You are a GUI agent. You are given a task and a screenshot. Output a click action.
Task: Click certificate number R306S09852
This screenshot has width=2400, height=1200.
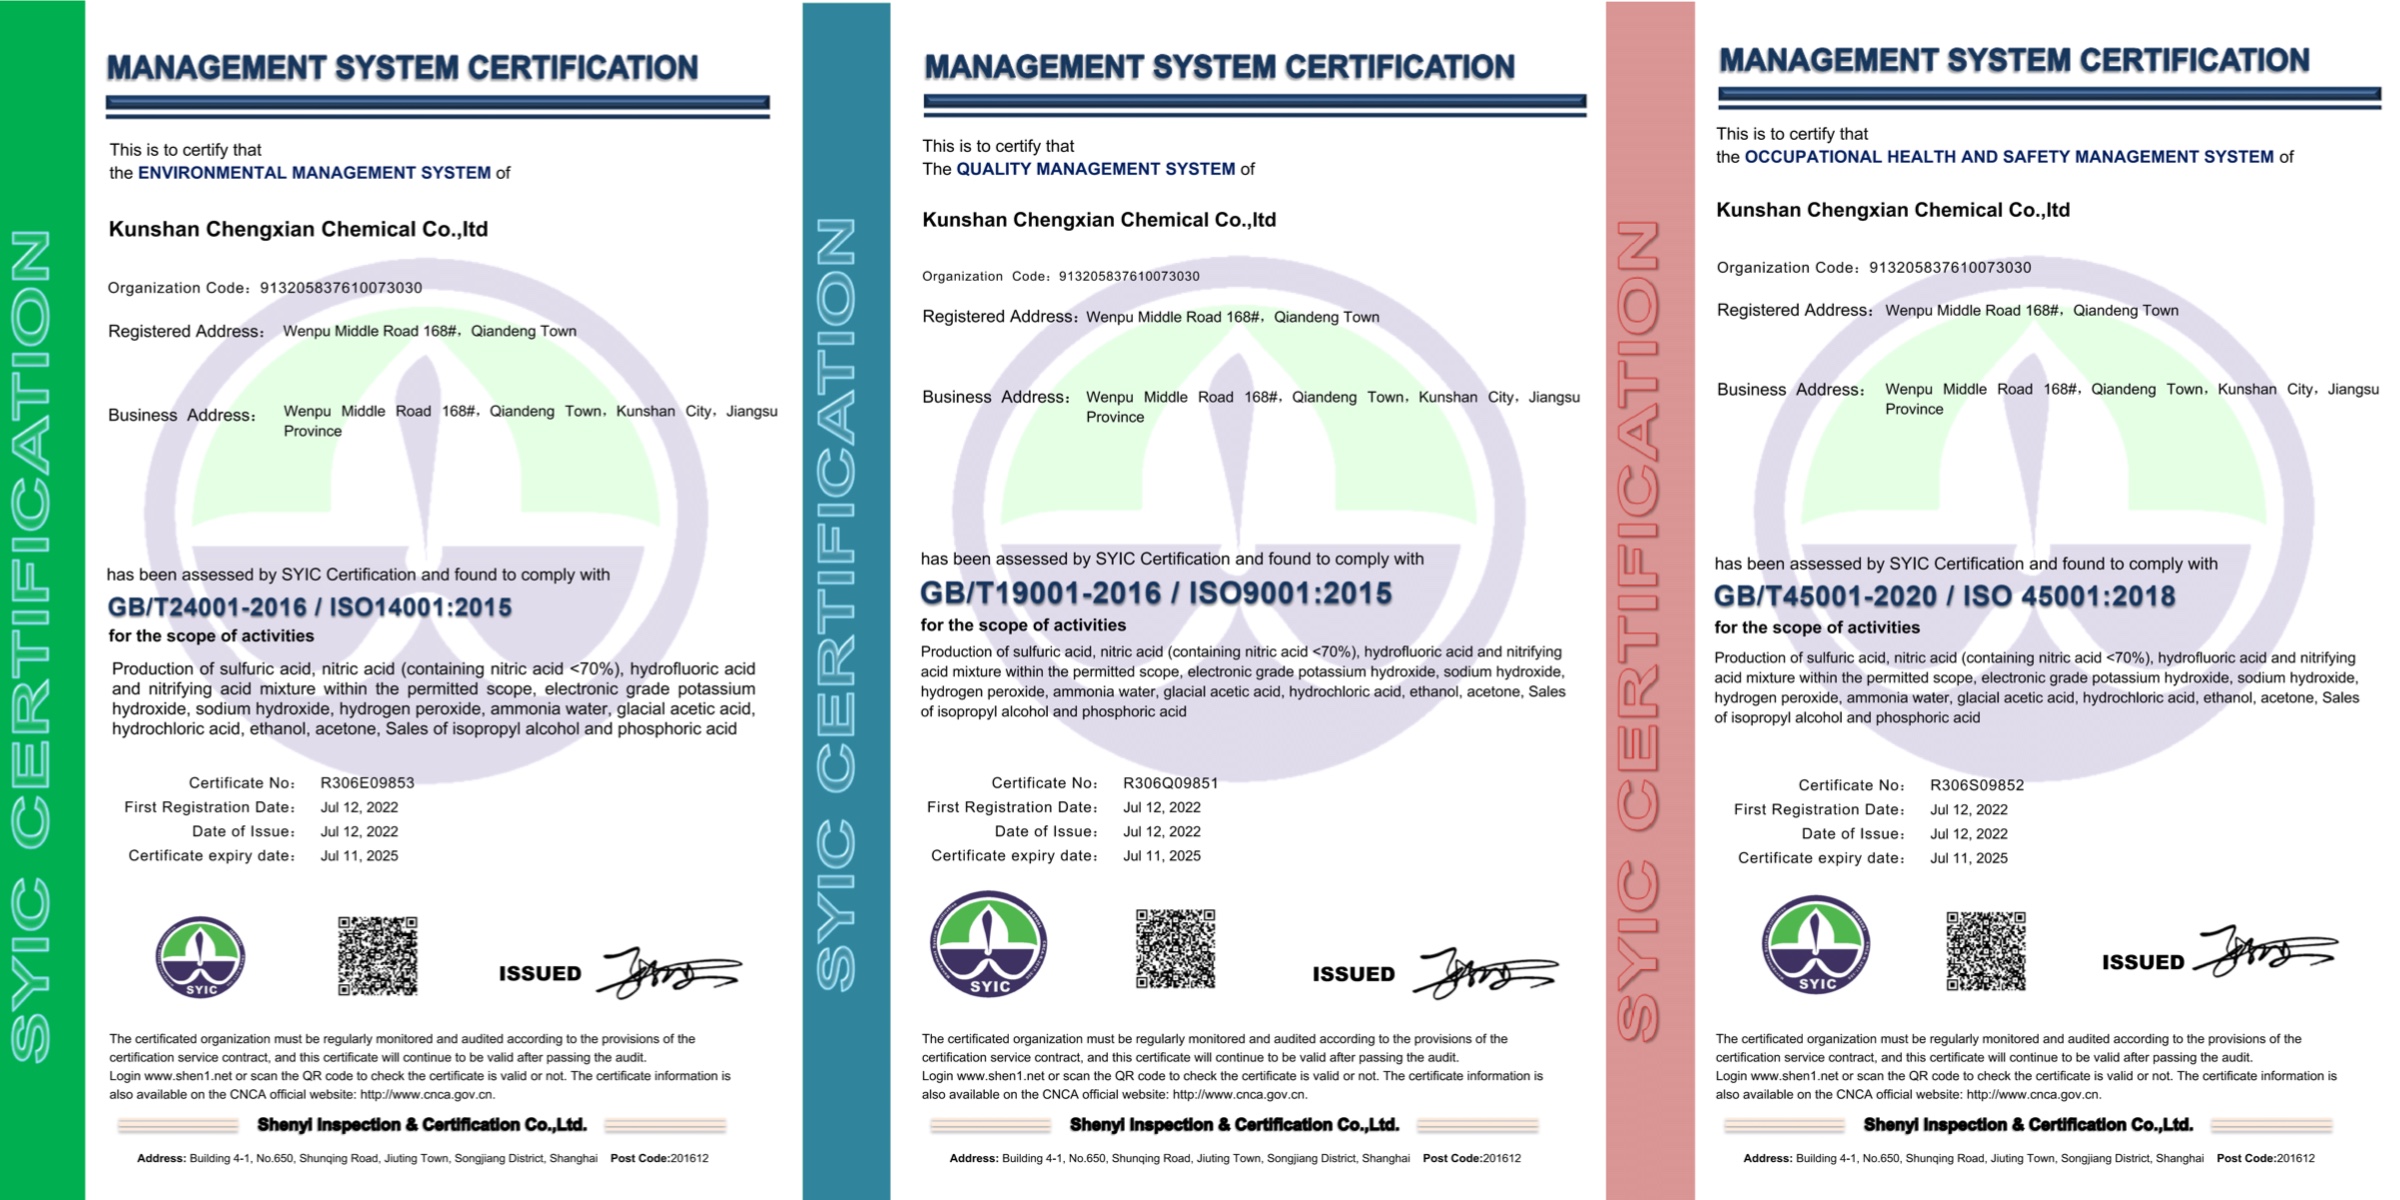pos(1976,785)
